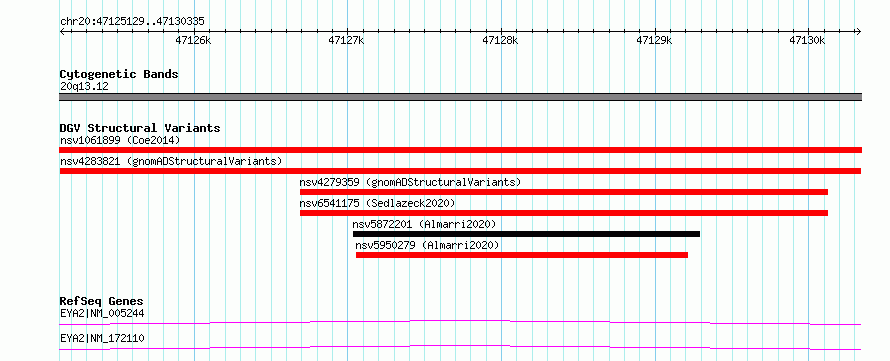Screen dimensions: 890x361
Task: Open nsv1061899 (Coe2014) label
Action: 120,140
